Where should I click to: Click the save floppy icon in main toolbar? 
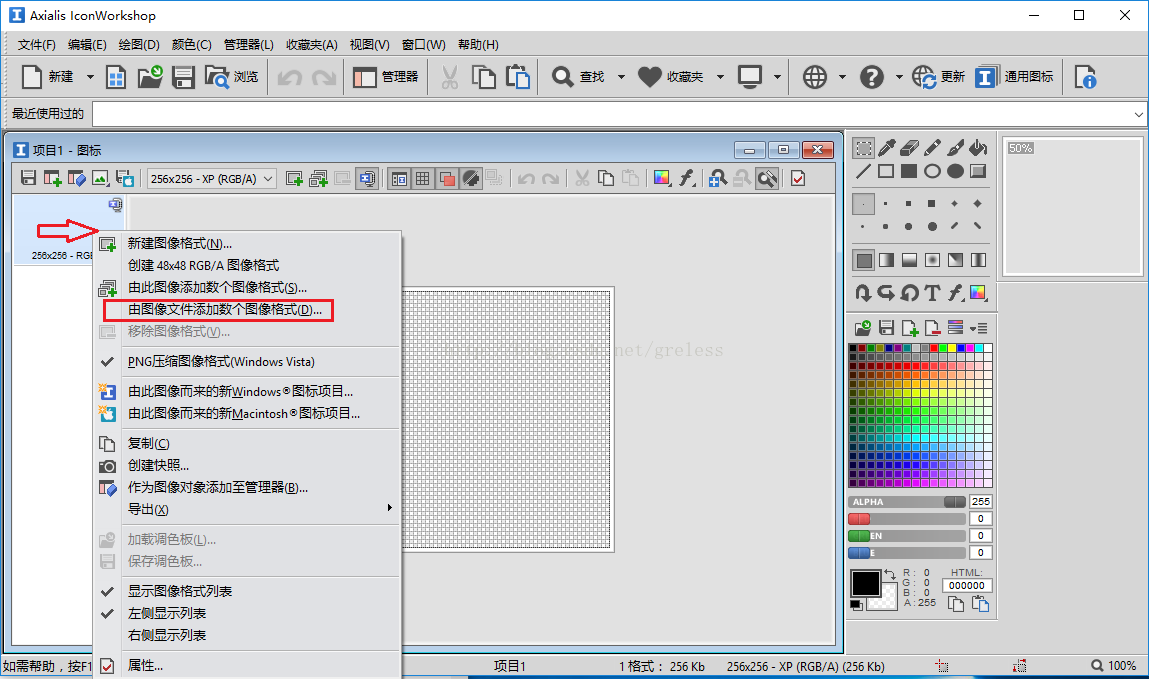[182, 77]
